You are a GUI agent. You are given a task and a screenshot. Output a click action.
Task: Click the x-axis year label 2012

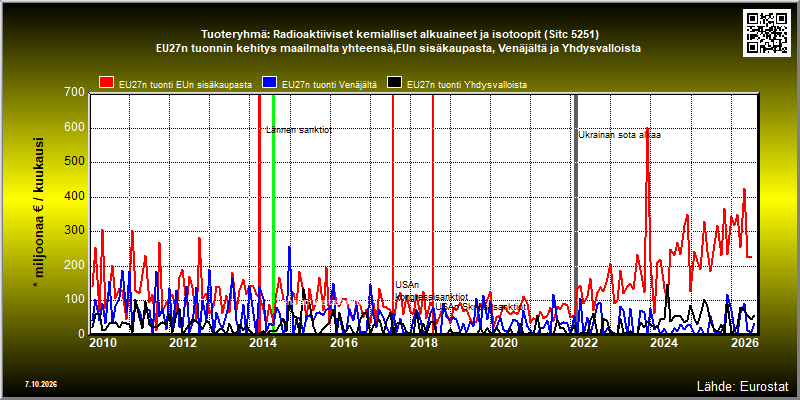coord(183,343)
